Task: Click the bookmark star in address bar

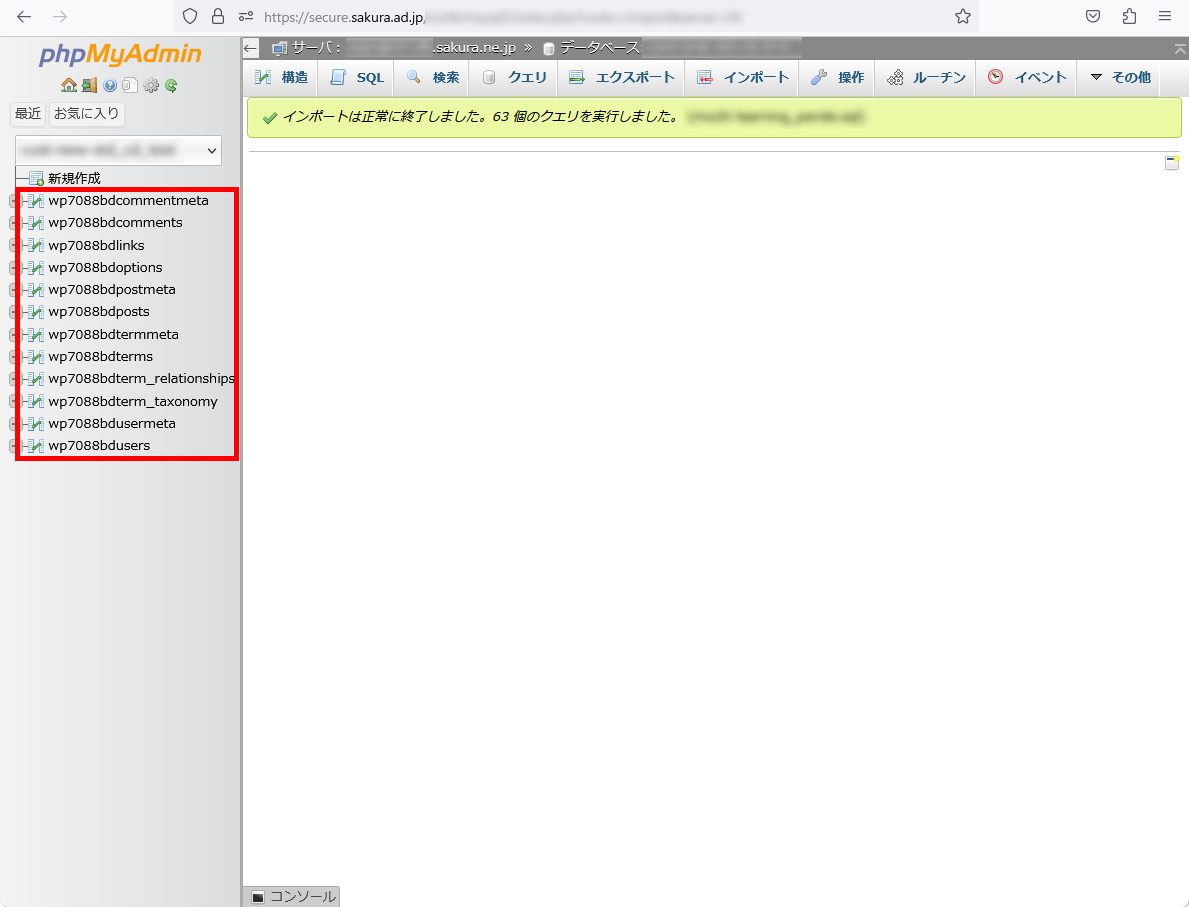Action: point(962,16)
